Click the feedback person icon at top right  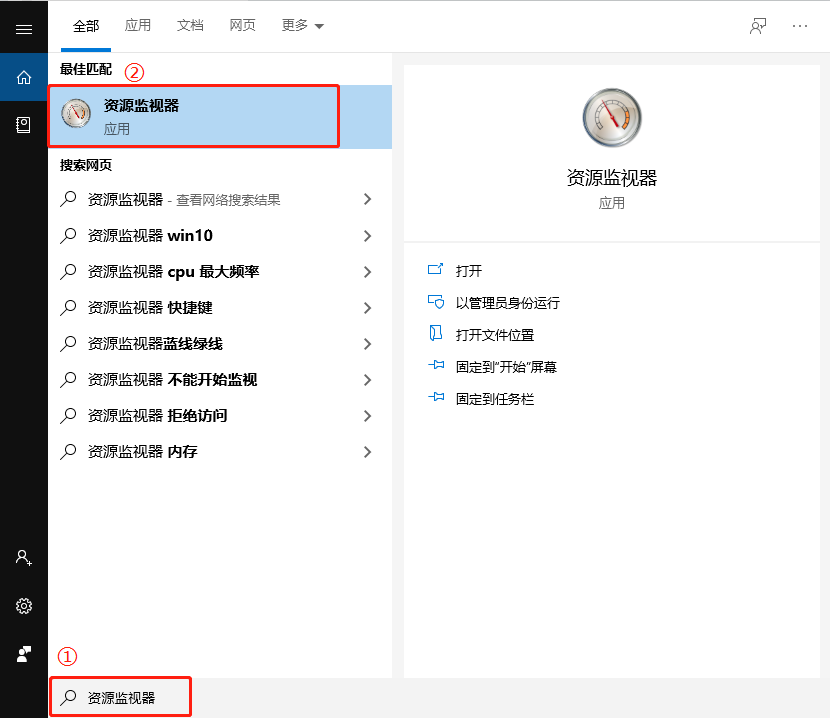click(758, 26)
